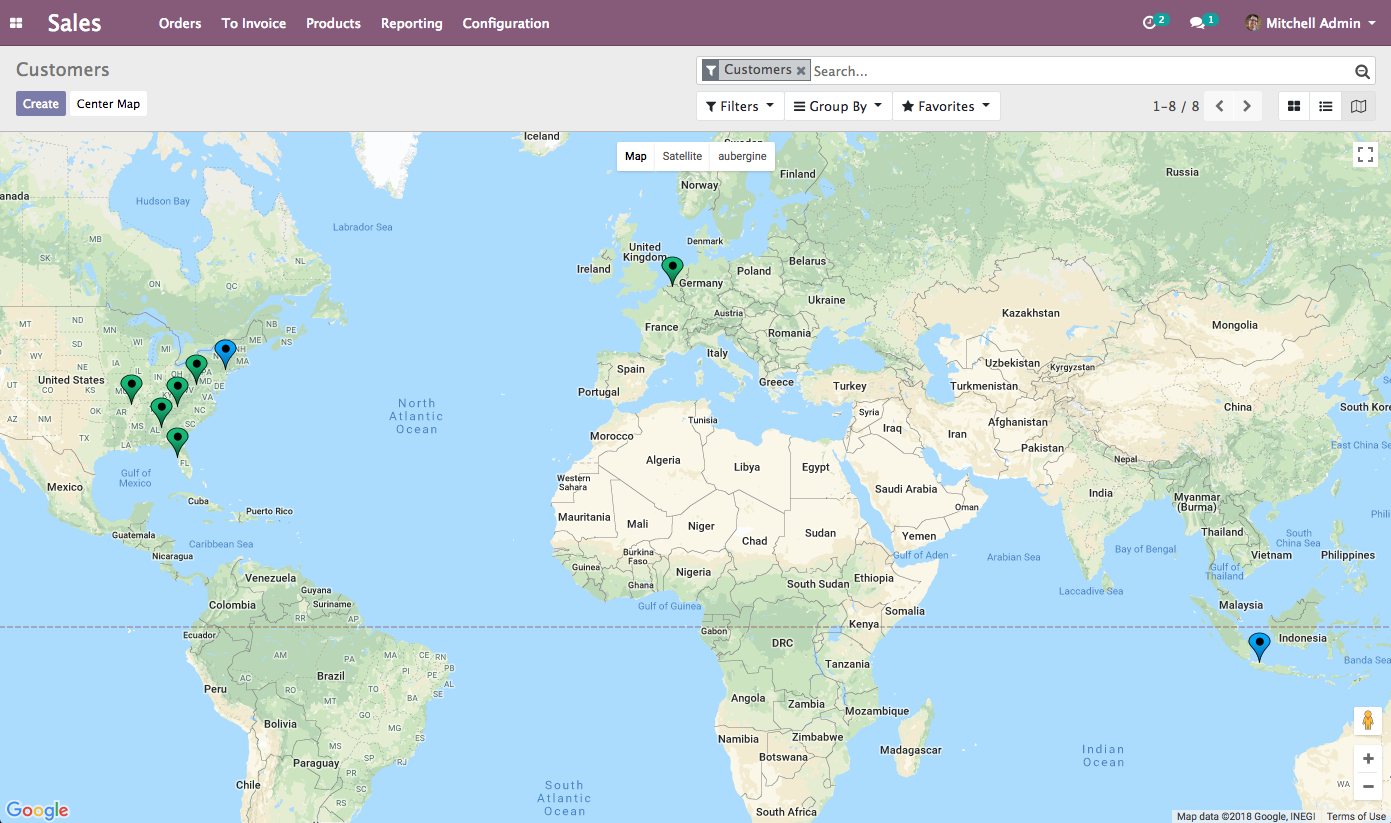The height and width of the screenshot is (823, 1391).
Task: Switch to map view icon
Action: tap(1358, 106)
